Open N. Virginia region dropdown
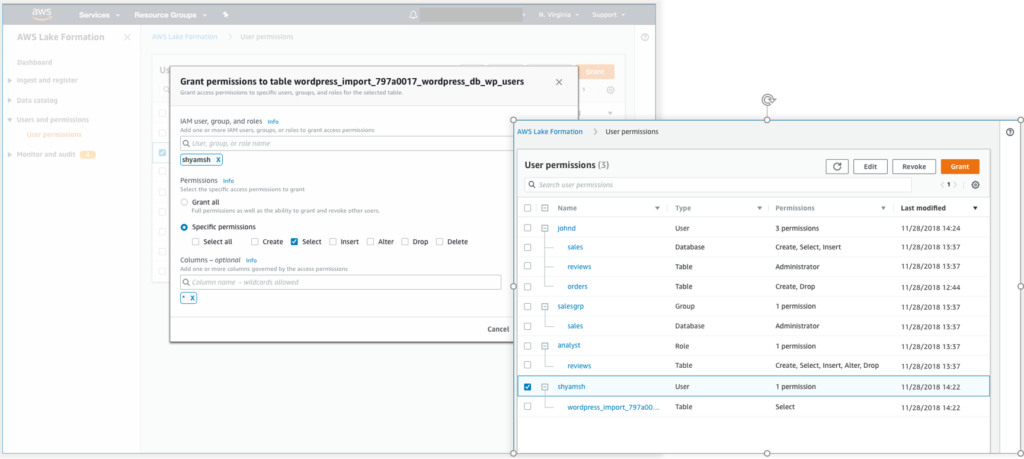 560,14
